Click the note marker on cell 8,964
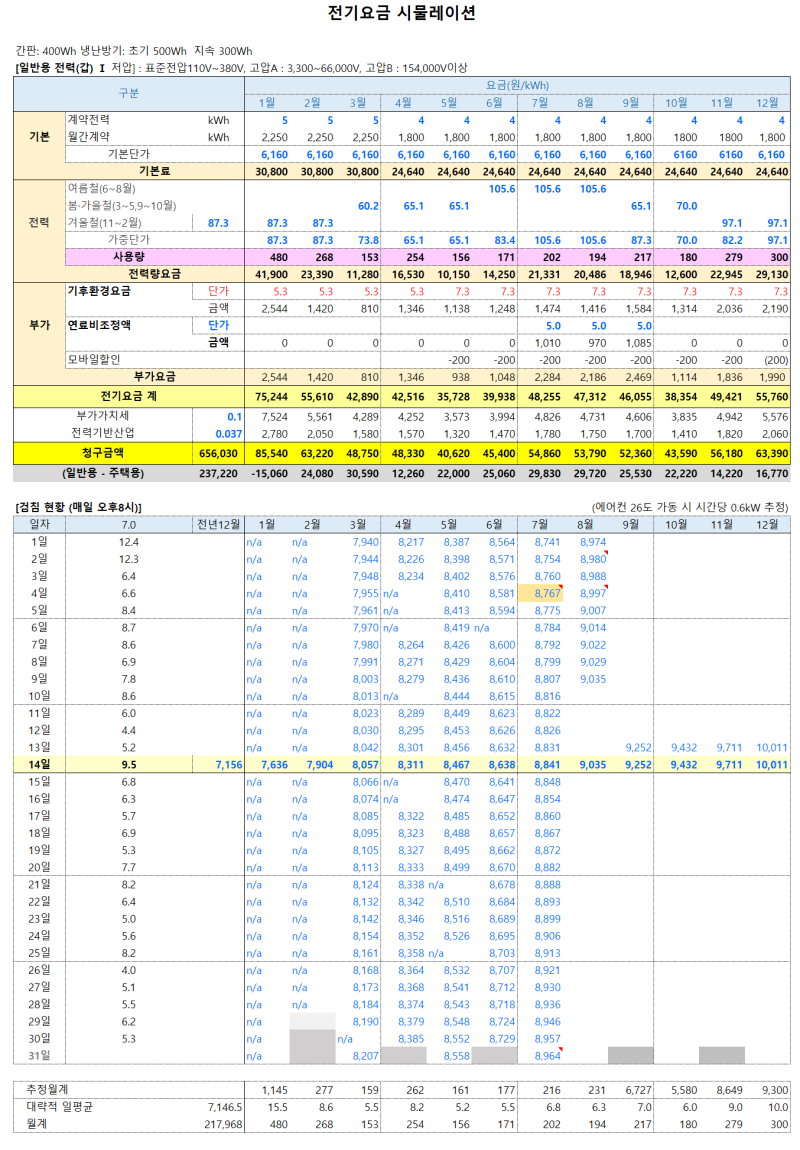Viewport: 800px width, 1150px height. pos(561,1049)
